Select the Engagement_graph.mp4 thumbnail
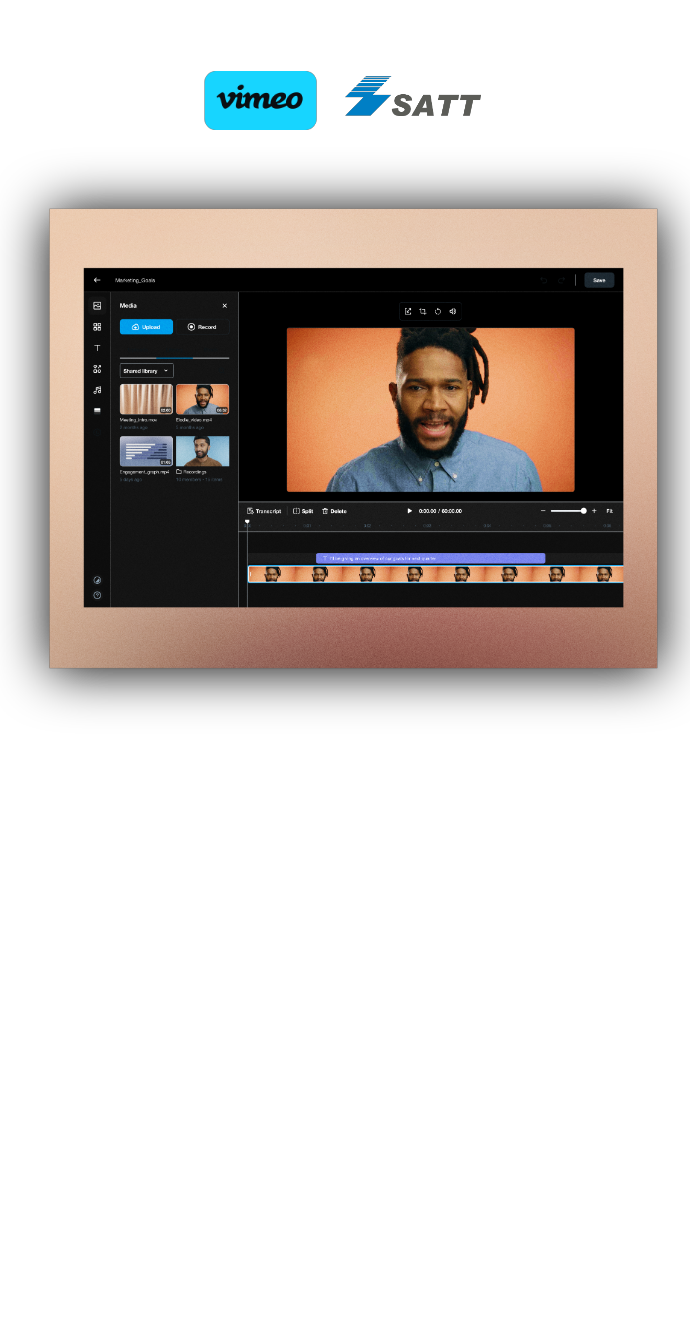The width and height of the screenshot is (690, 1340). (x=146, y=451)
